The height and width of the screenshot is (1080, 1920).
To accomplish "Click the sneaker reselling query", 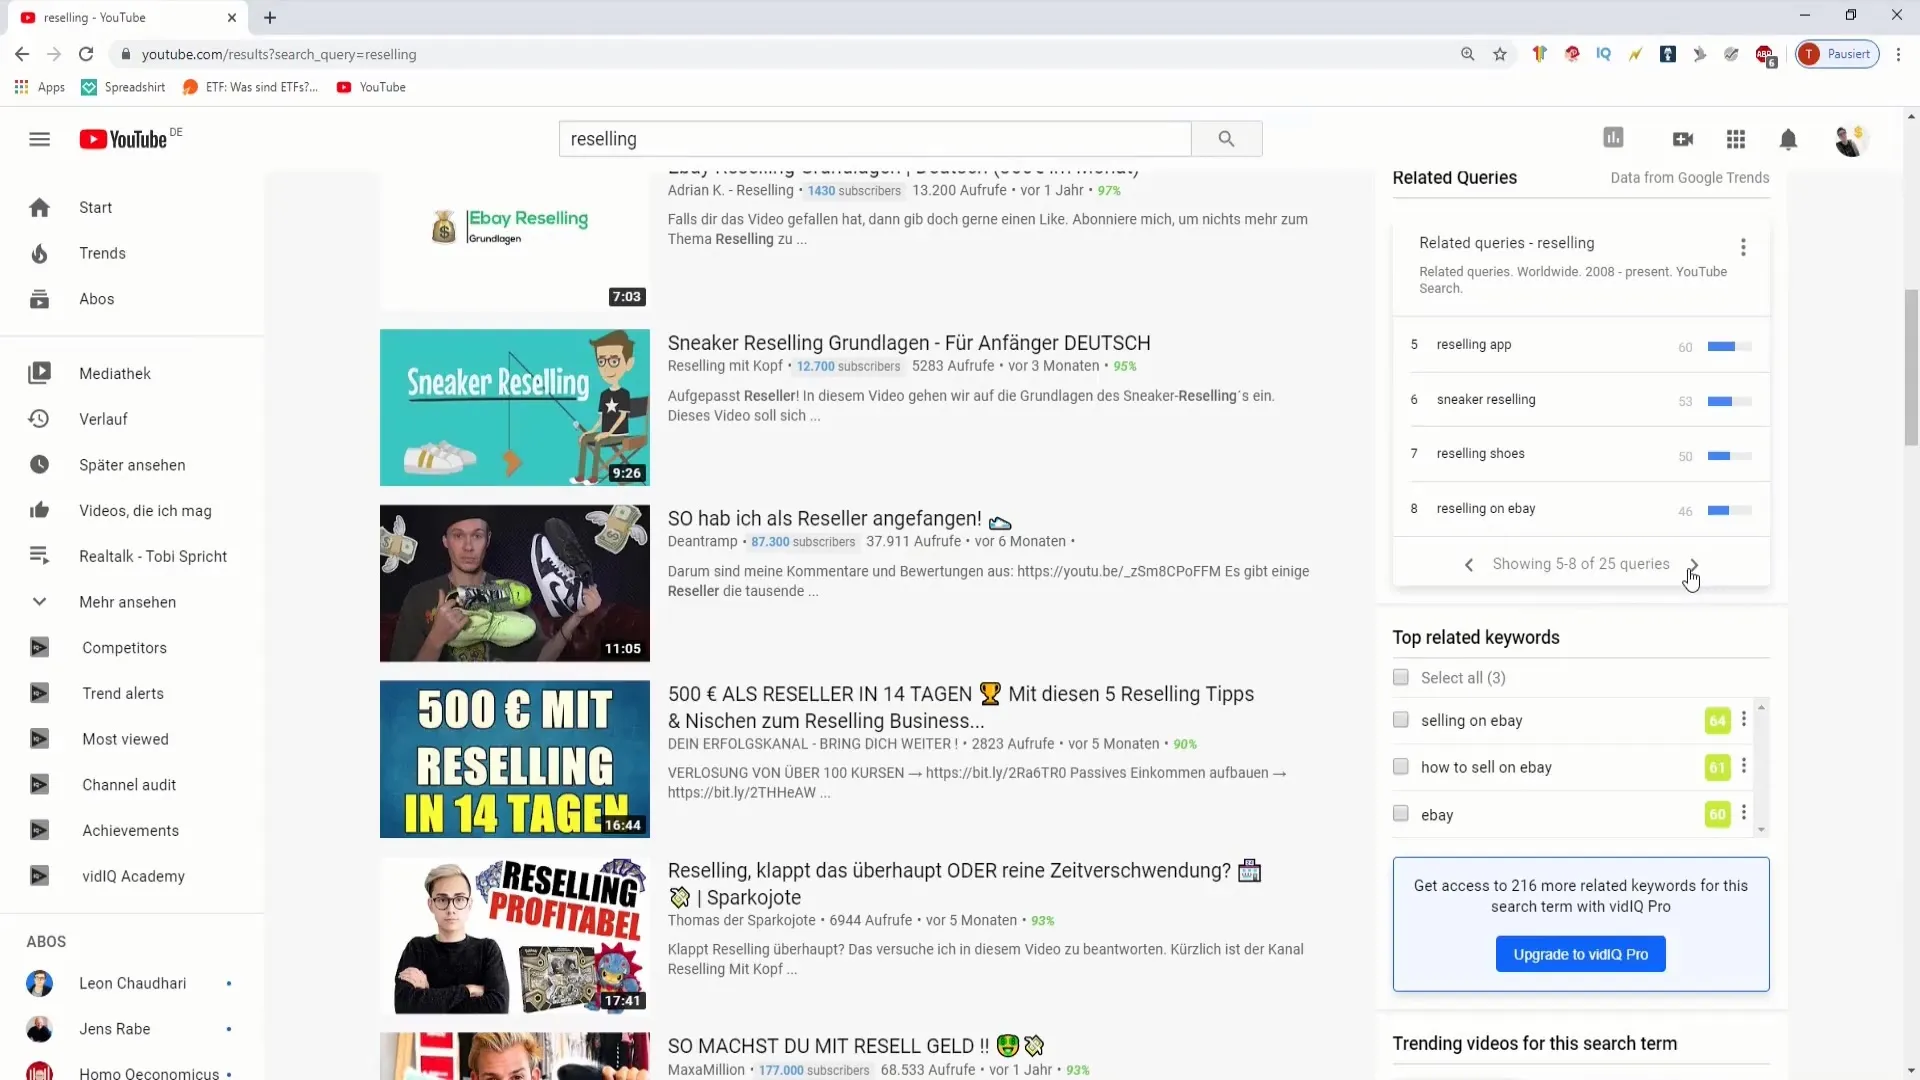I will [1485, 399].
